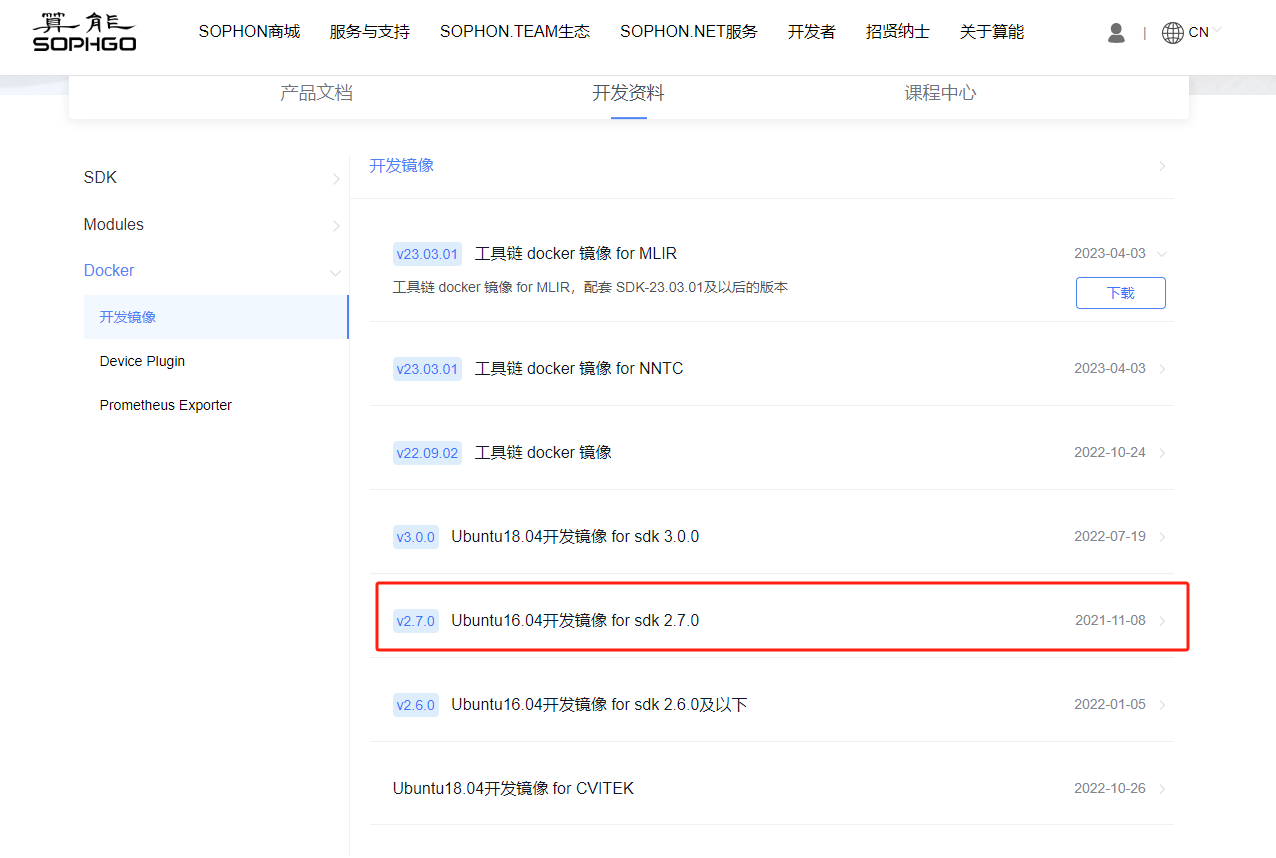Viewport: 1276px width, 858px height.
Task: Collapse the MLIR docker image details
Action: coord(1161,253)
